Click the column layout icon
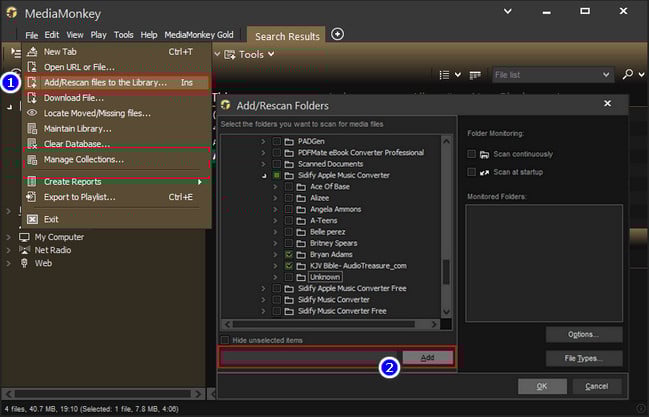The image size is (649, 417). tap(475, 75)
